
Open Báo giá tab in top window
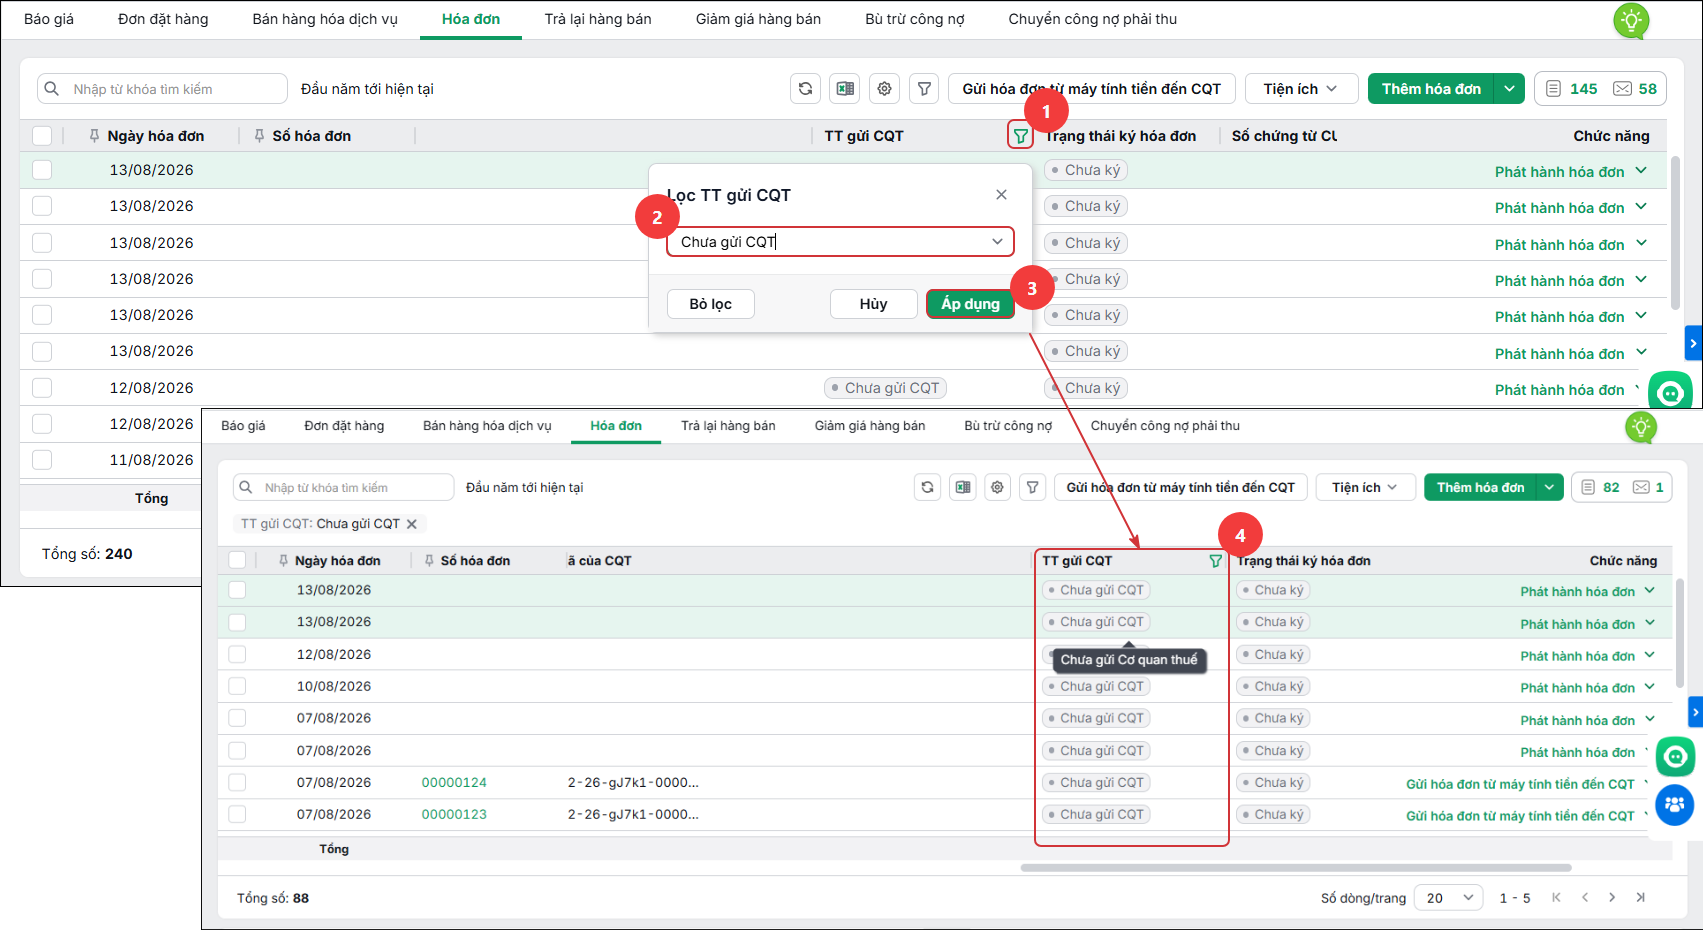[x=49, y=19]
